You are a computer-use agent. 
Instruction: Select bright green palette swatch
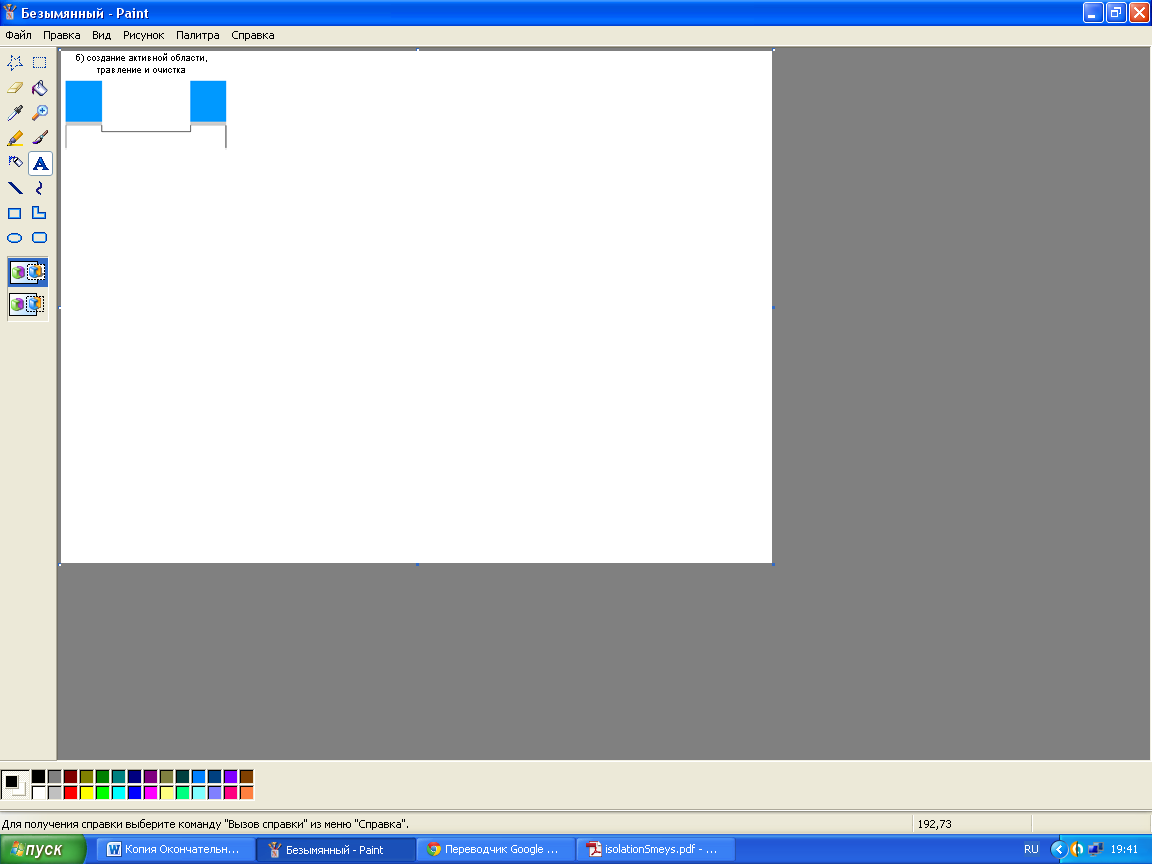(x=103, y=793)
